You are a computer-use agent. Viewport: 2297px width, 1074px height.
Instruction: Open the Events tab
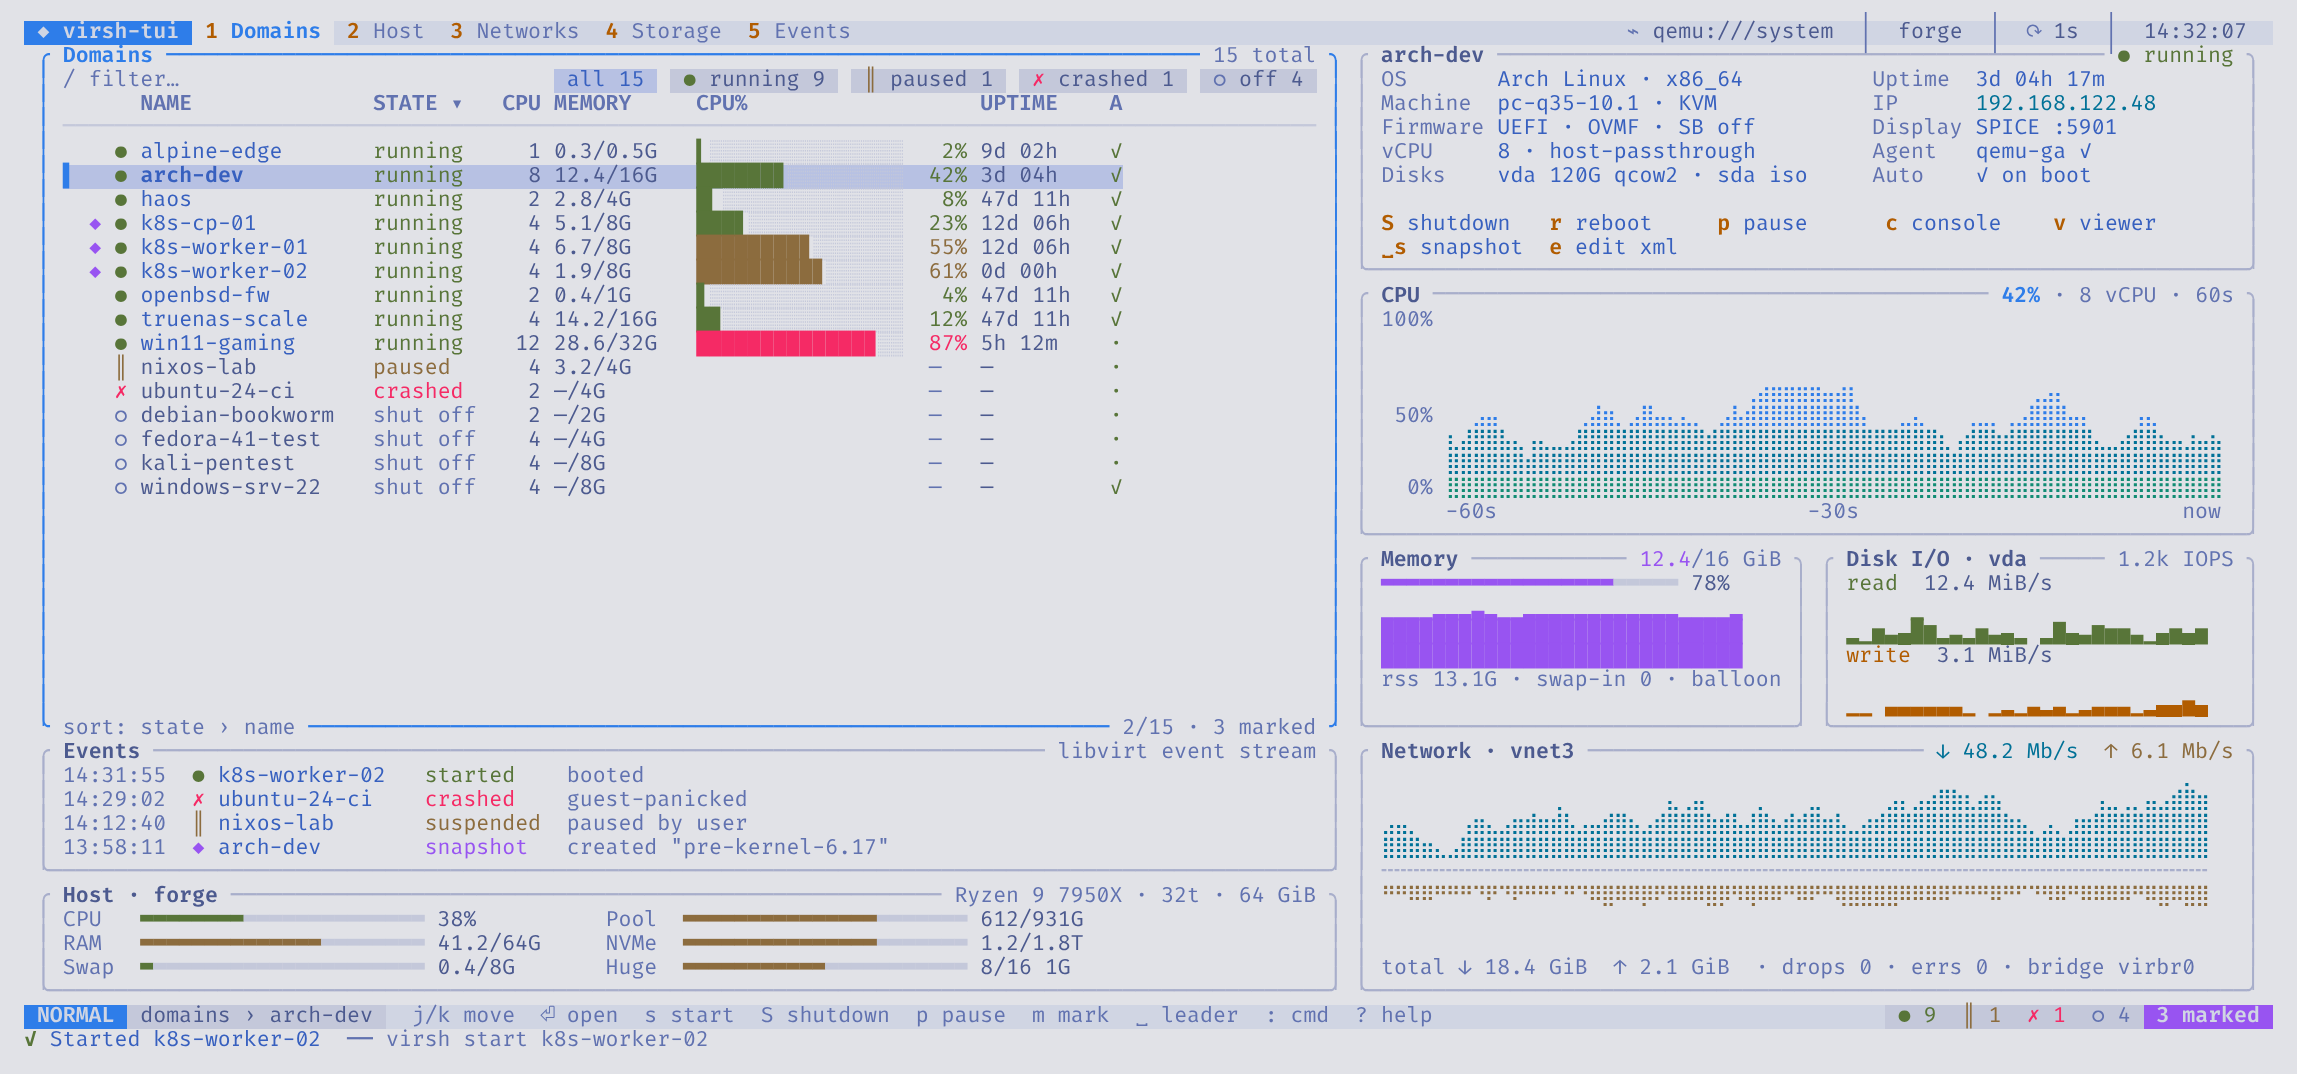[x=799, y=31]
